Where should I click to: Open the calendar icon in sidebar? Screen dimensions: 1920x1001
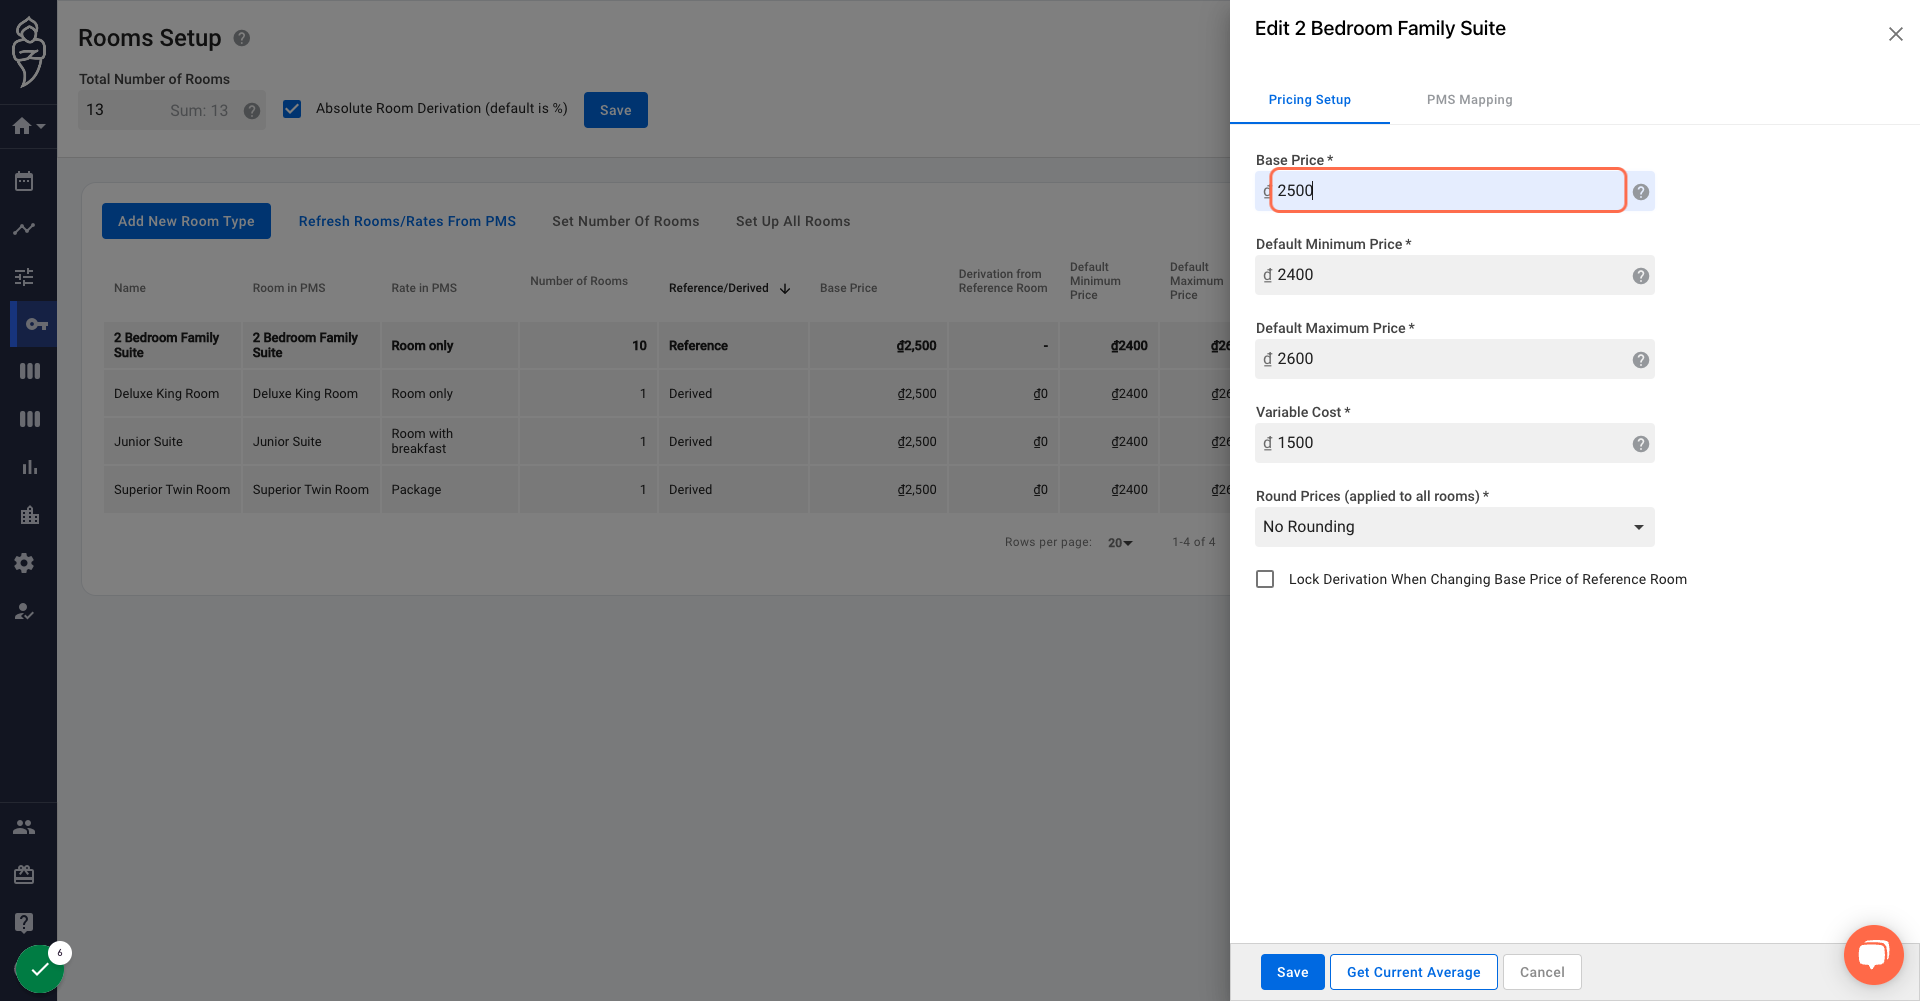[24, 181]
